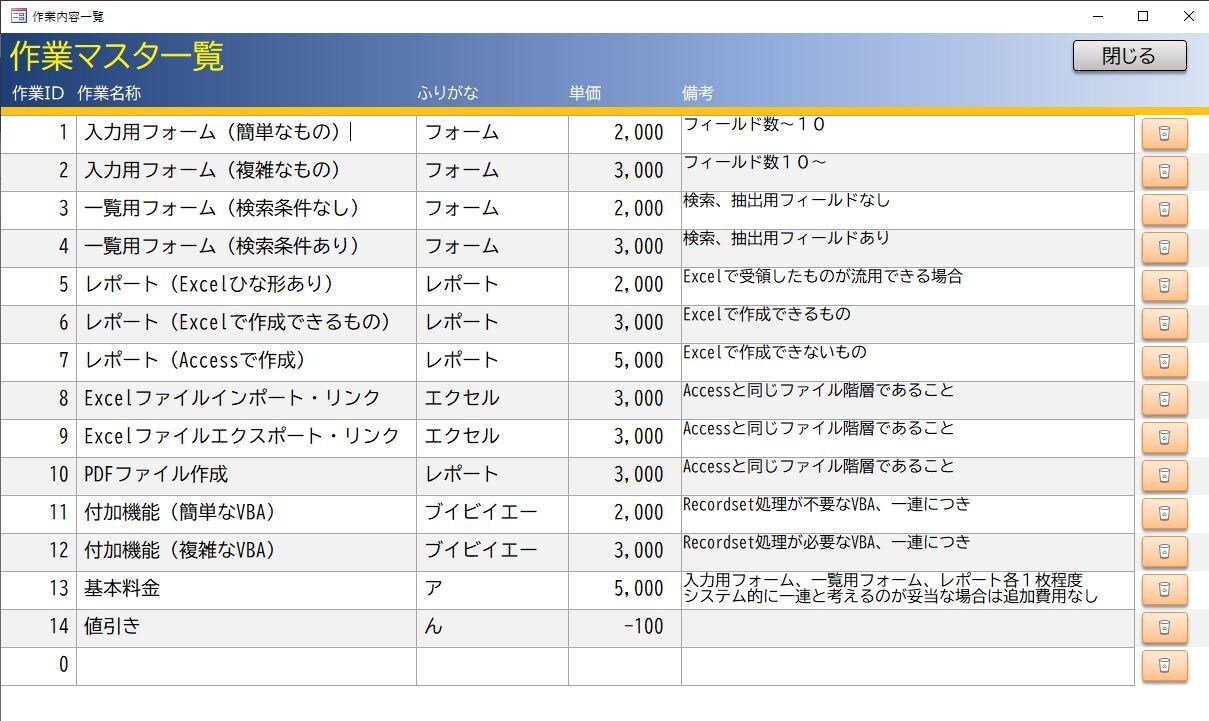This screenshot has width=1209, height=721.
Task: Delete 付加機能（簡単なVBA） using its trash icon
Action: [x=1164, y=514]
